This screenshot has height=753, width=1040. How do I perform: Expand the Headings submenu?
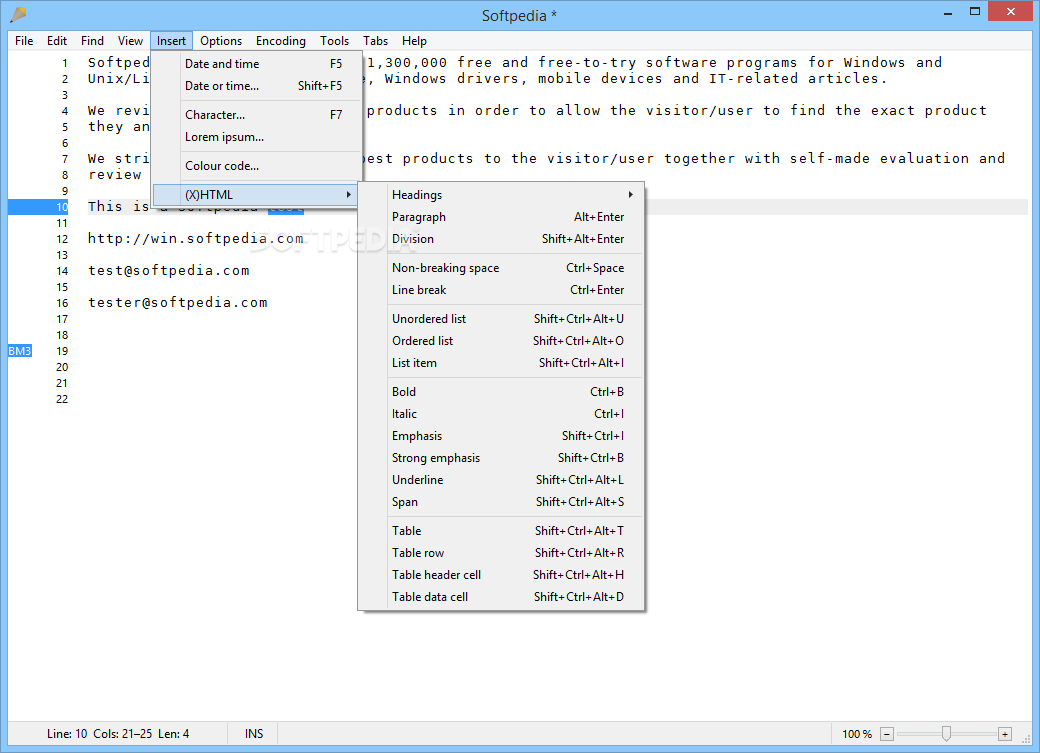click(501, 194)
